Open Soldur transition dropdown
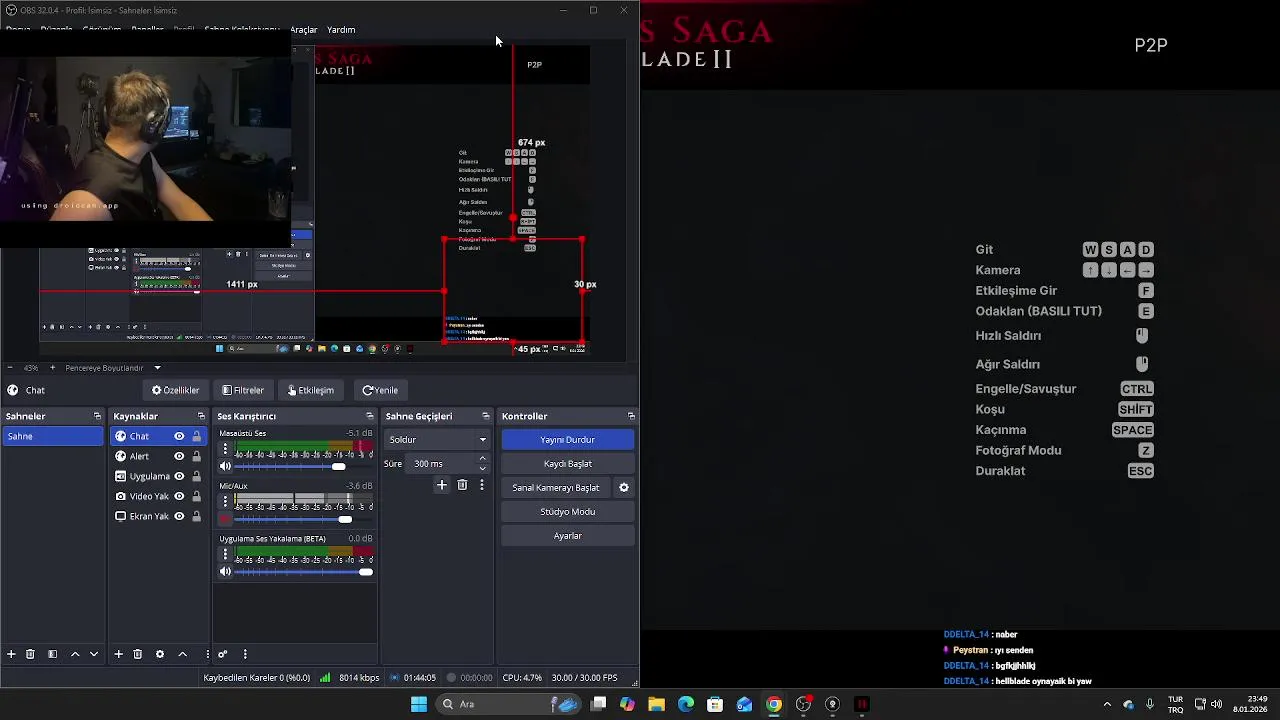Screen dimensions: 1280x720 click(x=437, y=440)
